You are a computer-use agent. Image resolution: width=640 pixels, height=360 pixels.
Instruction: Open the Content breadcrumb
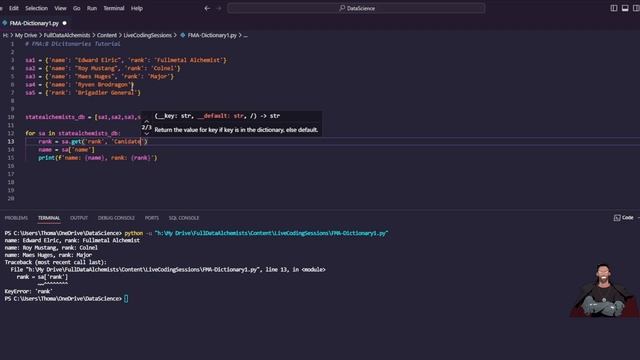(x=107, y=36)
